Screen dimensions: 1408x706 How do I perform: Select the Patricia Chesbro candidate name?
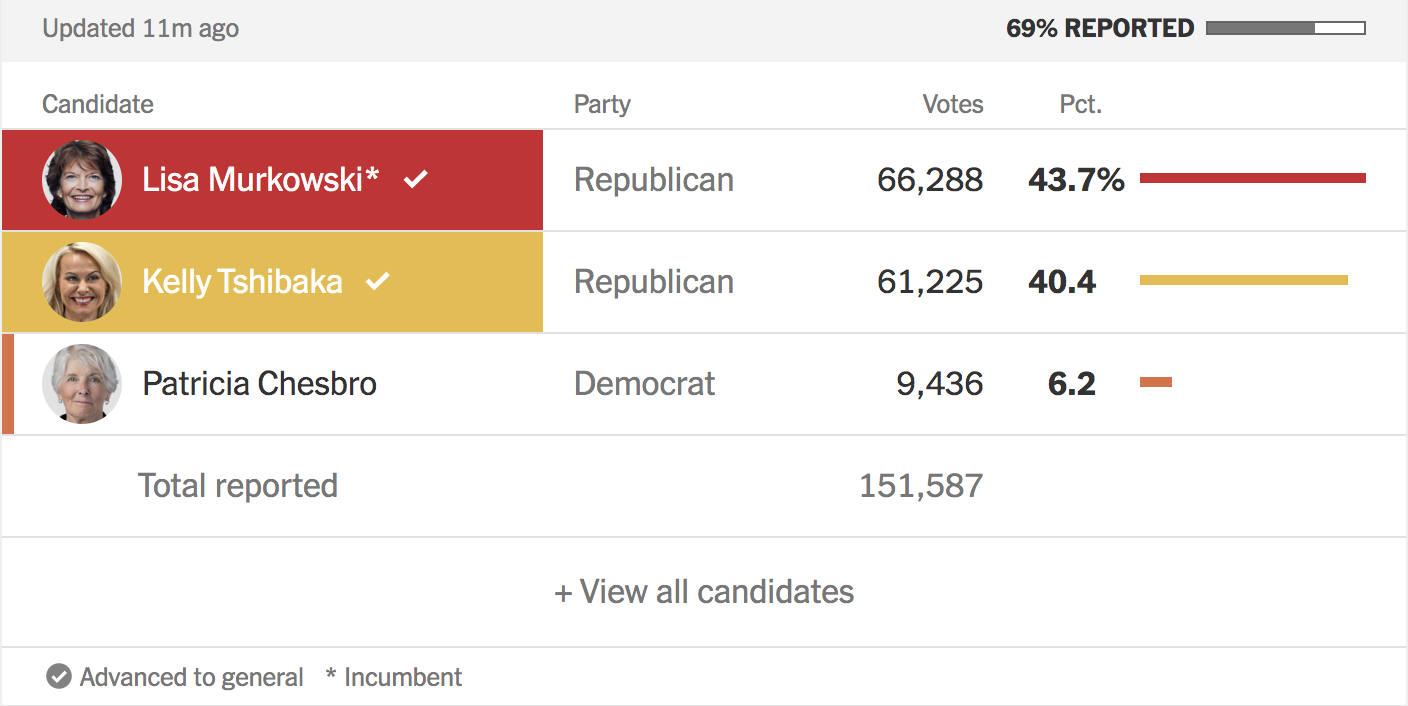(x=259, y=384)
